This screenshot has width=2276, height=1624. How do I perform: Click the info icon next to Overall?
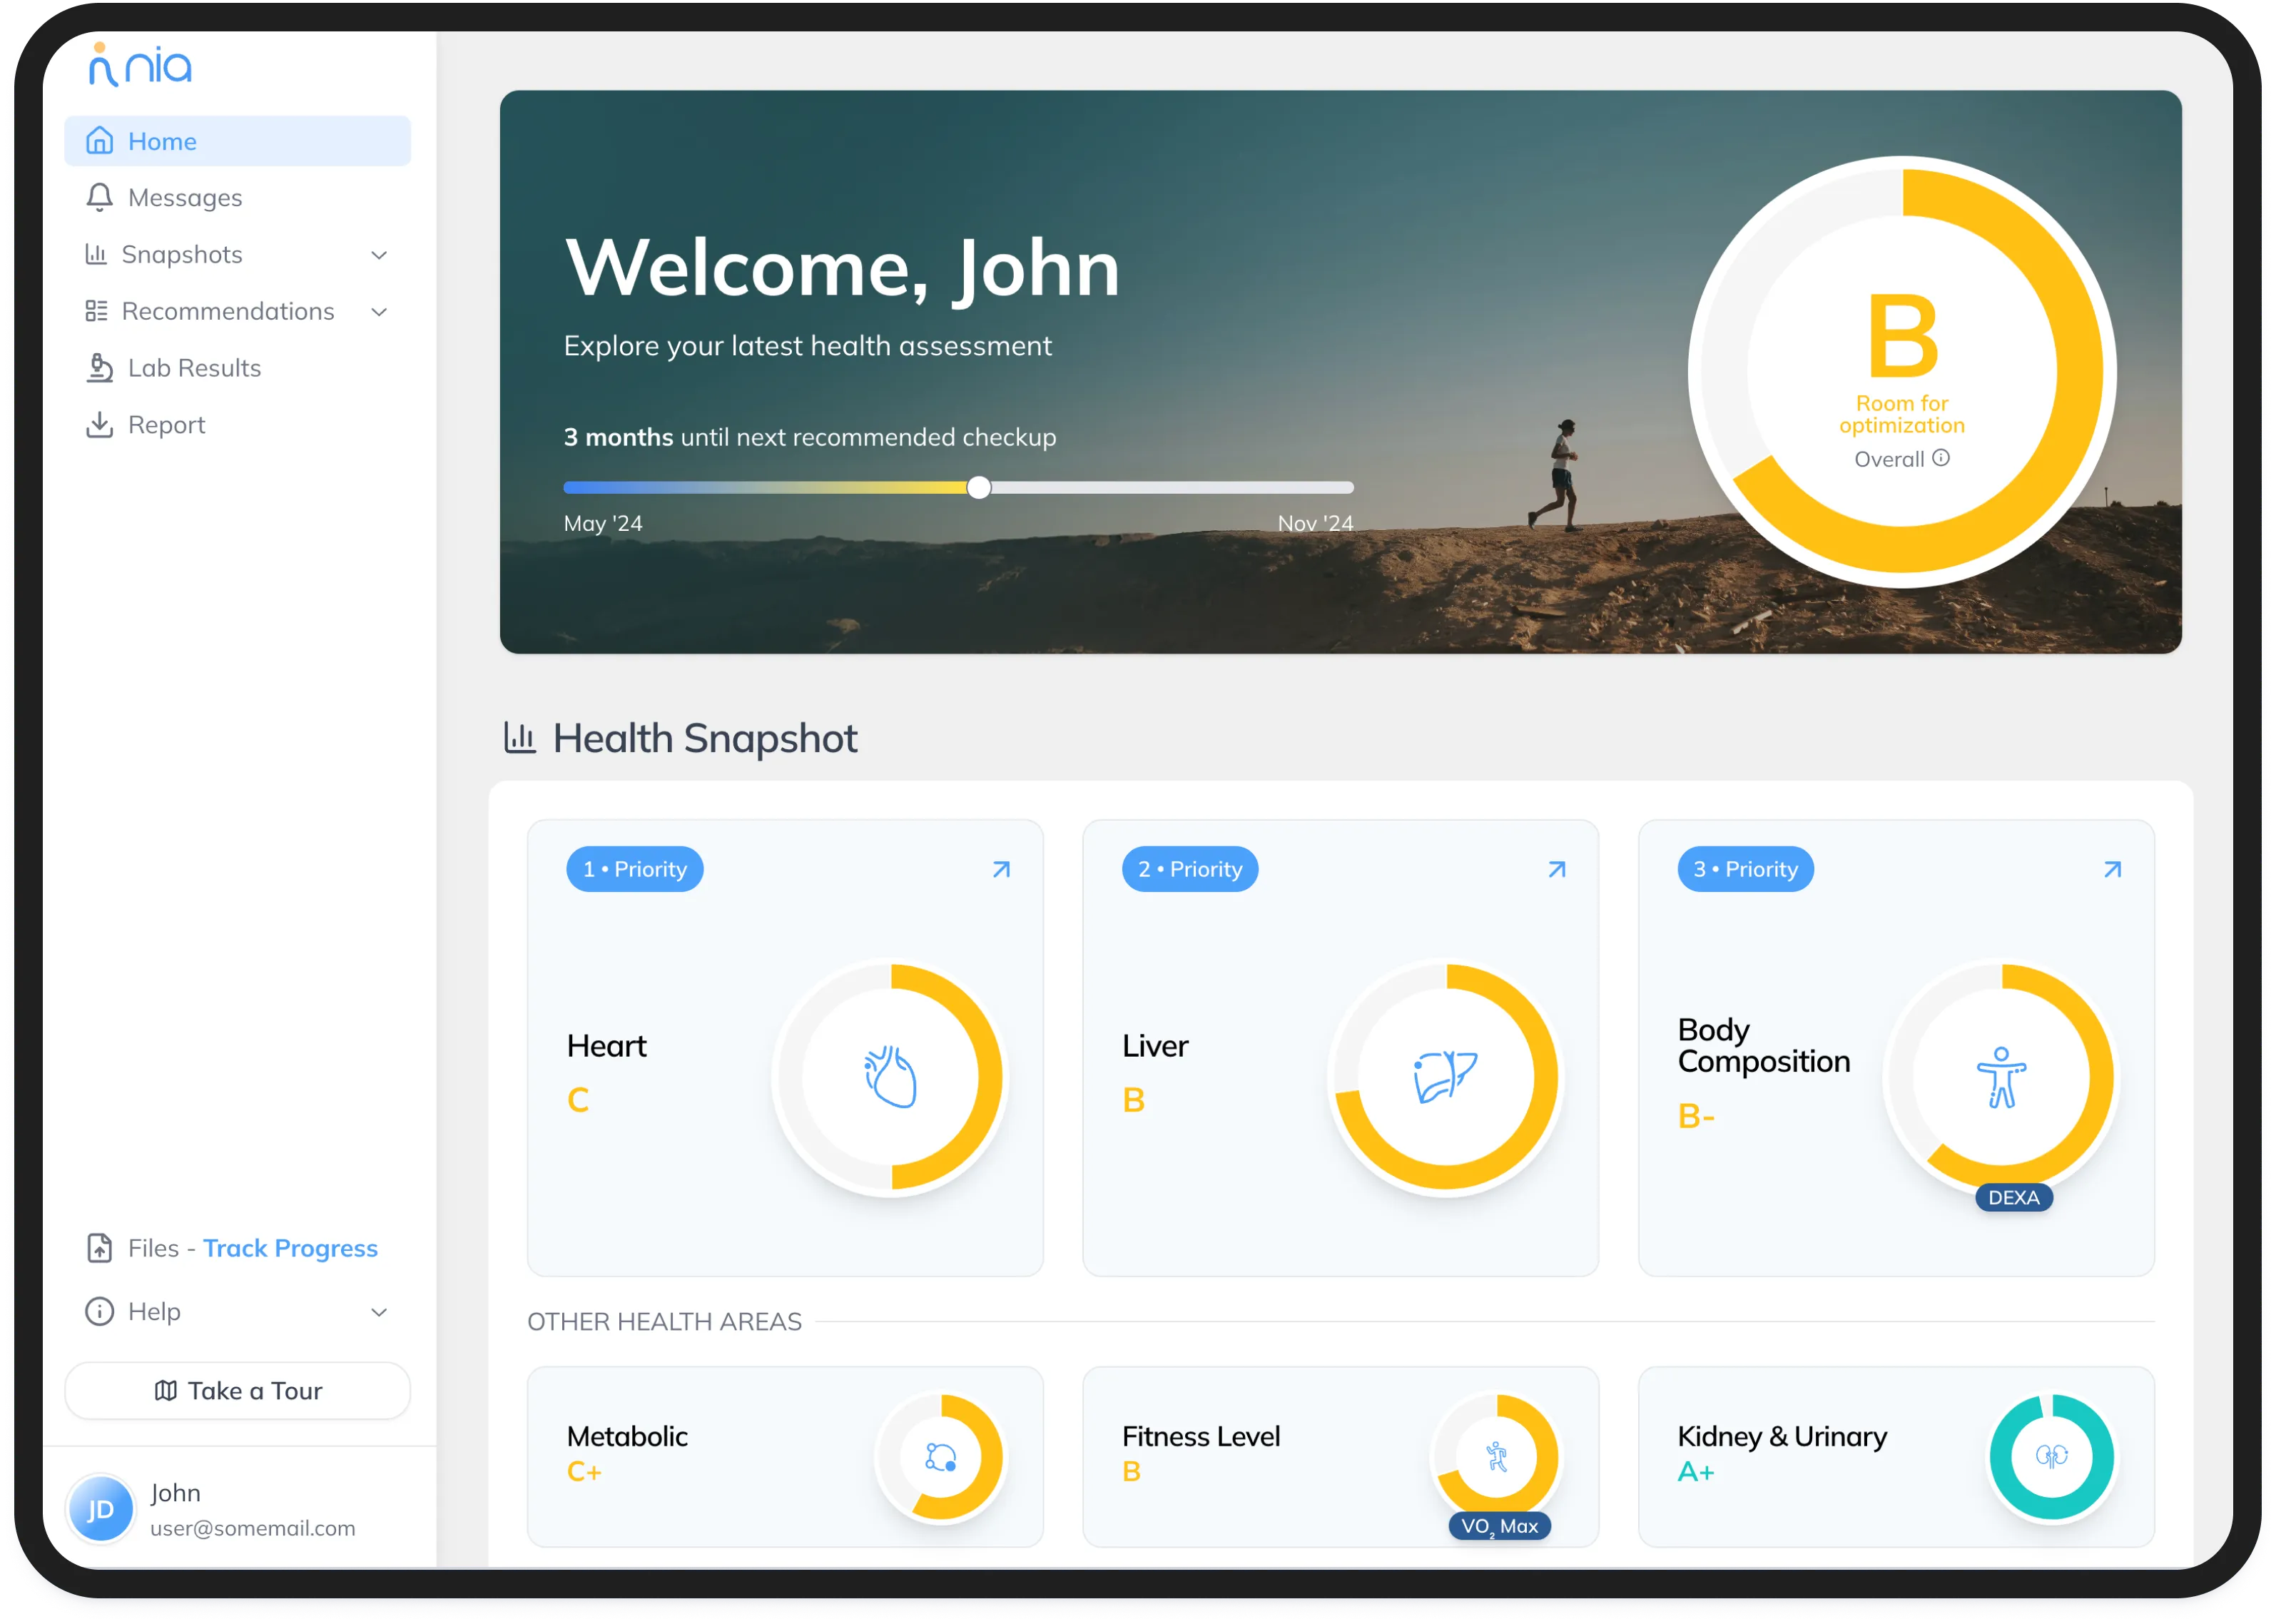coord(1941,458)
